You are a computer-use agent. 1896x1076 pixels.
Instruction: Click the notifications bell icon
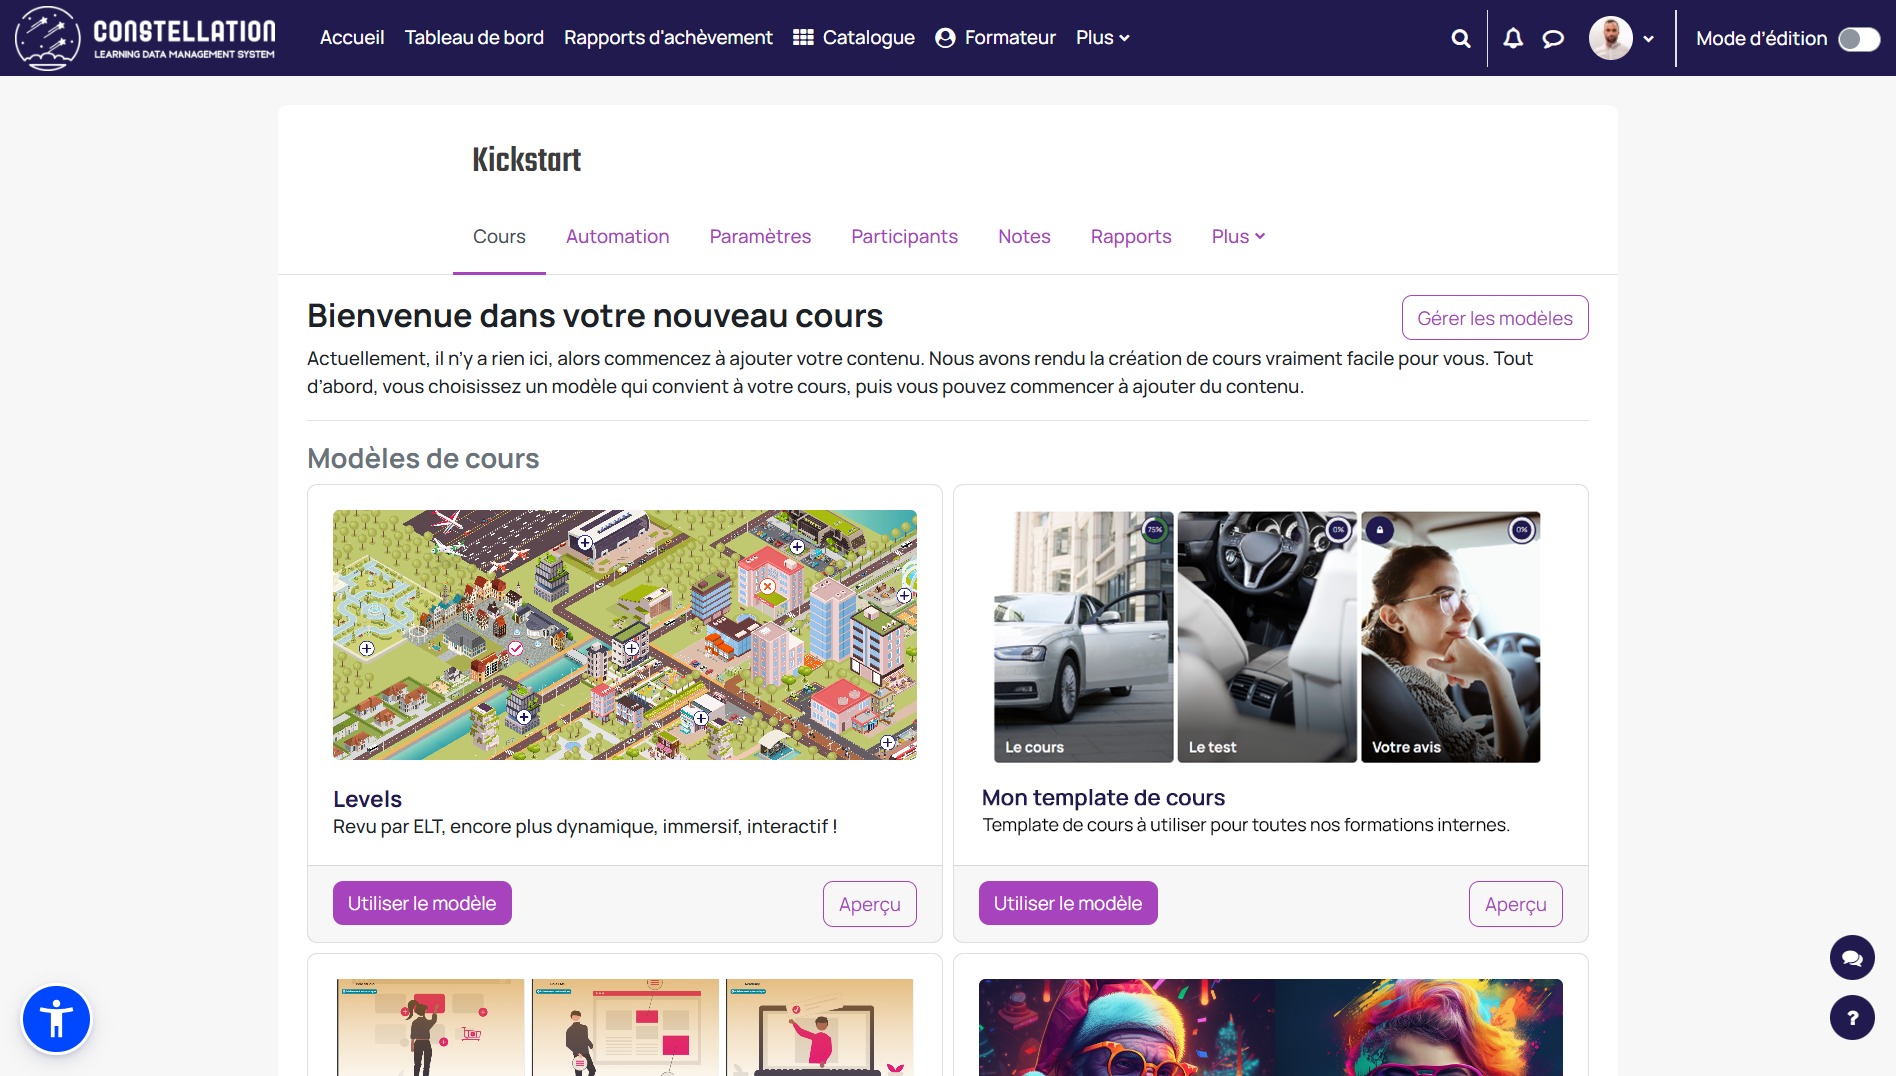[x=1513, y=38]
